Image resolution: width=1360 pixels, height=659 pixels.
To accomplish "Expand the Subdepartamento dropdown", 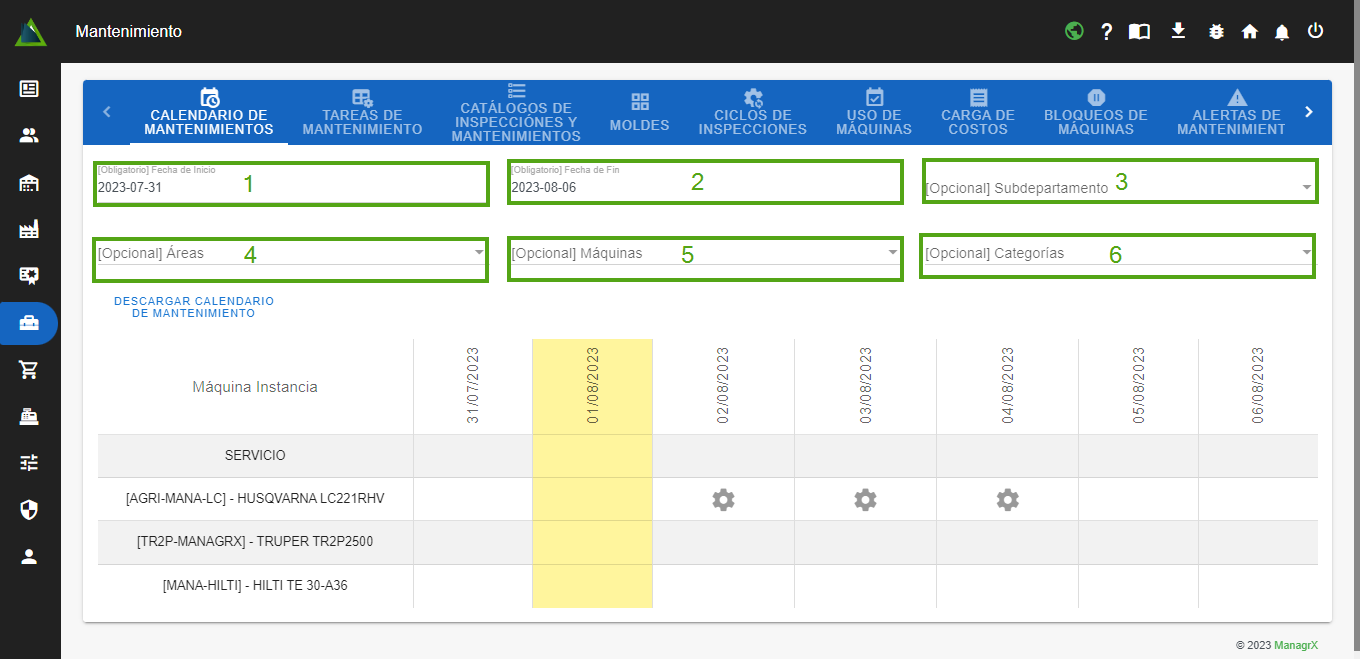I will point(1118,187).
